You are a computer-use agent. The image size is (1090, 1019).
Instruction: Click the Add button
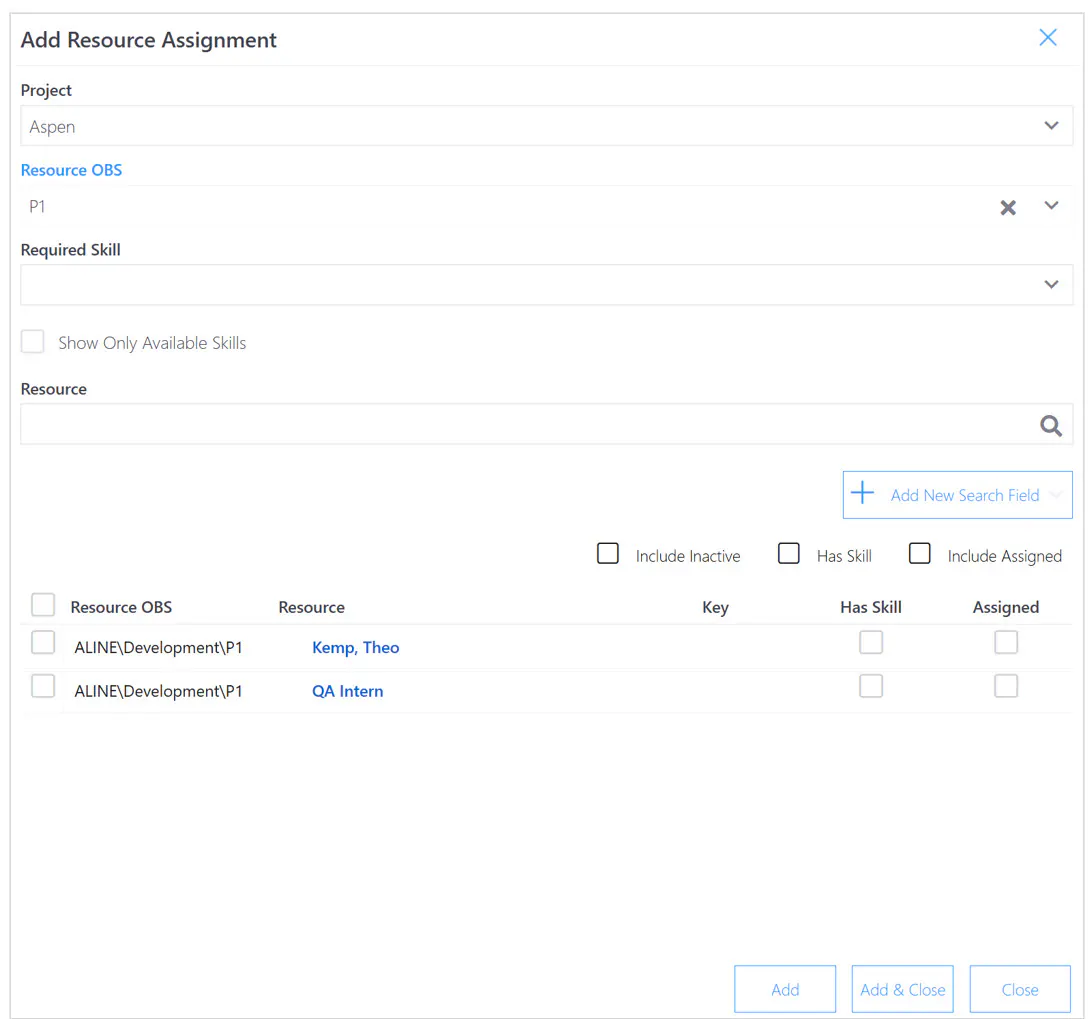tap(785, 989)
